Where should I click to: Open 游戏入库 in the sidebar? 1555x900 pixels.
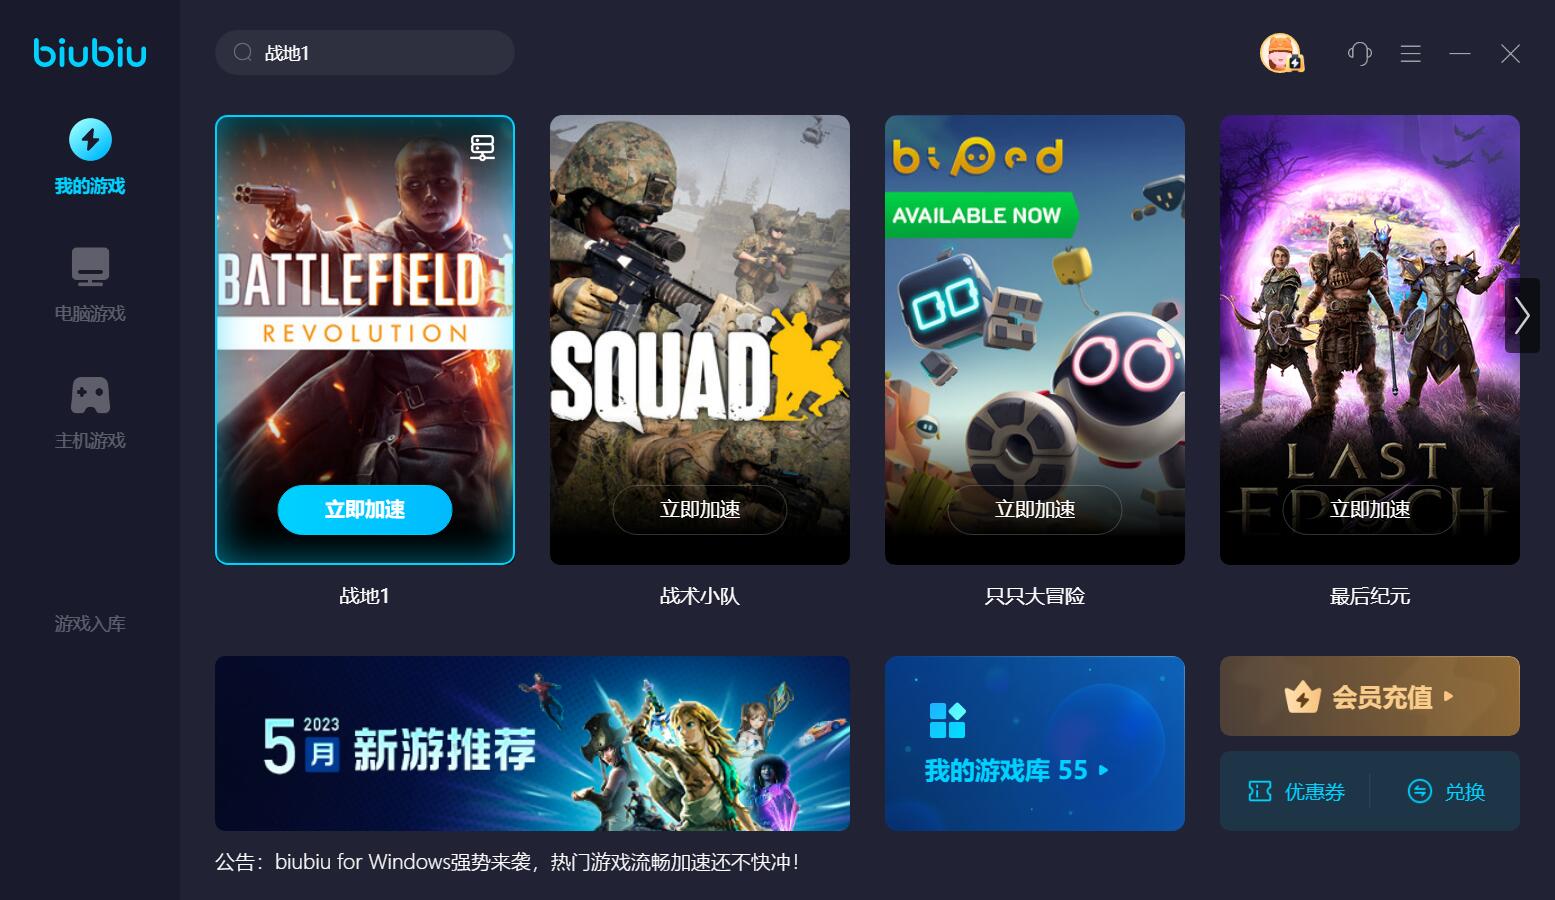click(90, 624)
